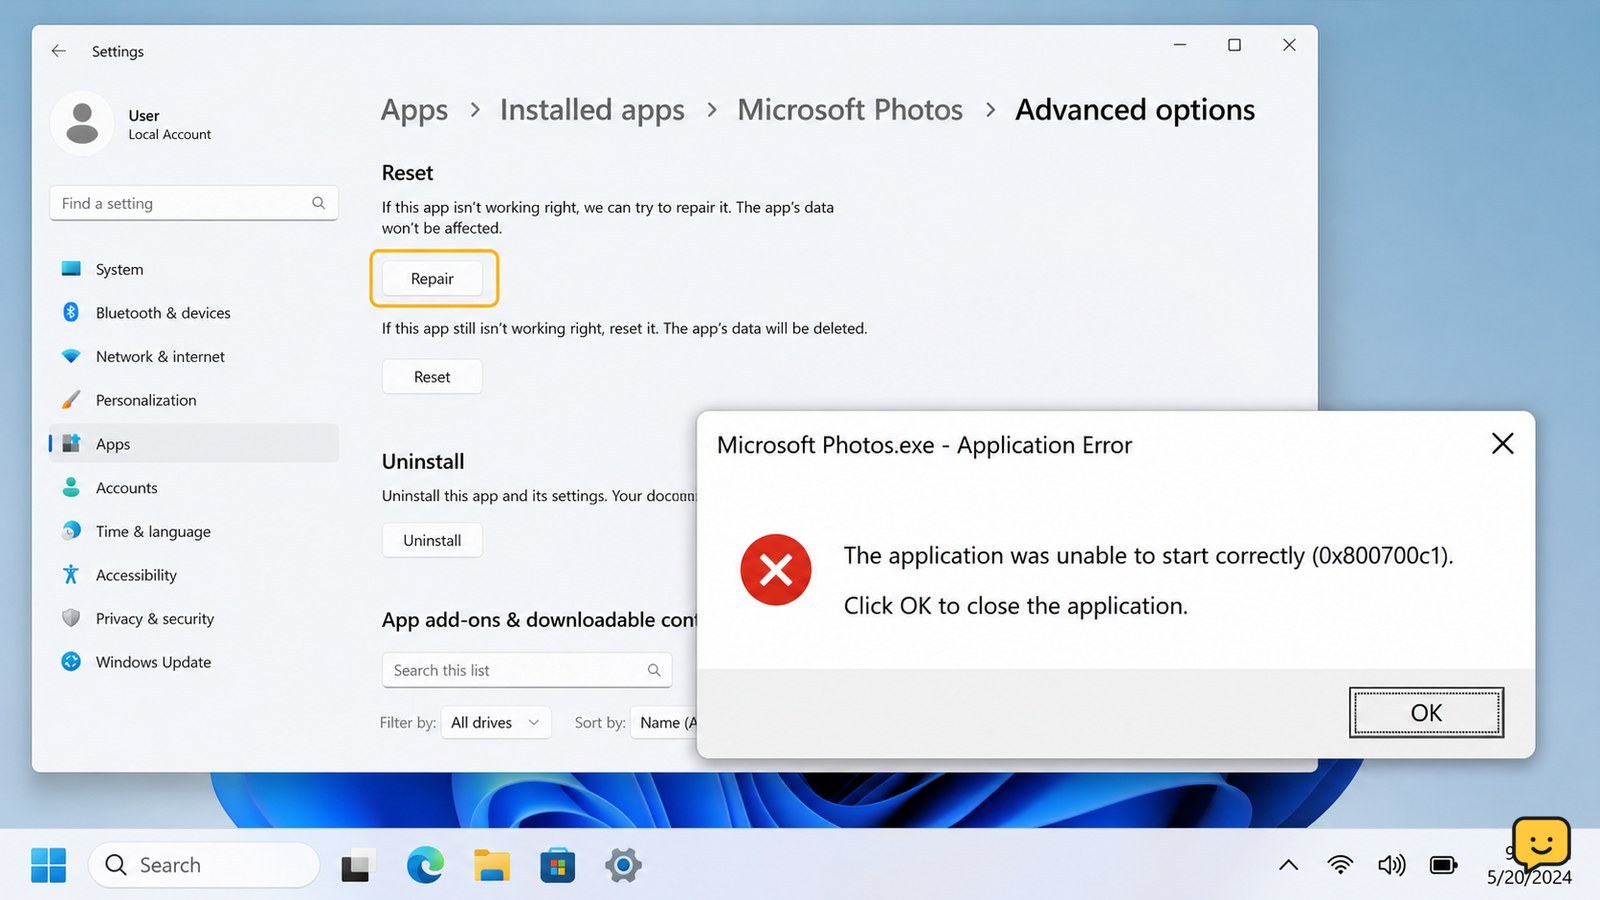1600x900 pixels.
Task: Close the Settings window
Action: [x=1289, y=45]
